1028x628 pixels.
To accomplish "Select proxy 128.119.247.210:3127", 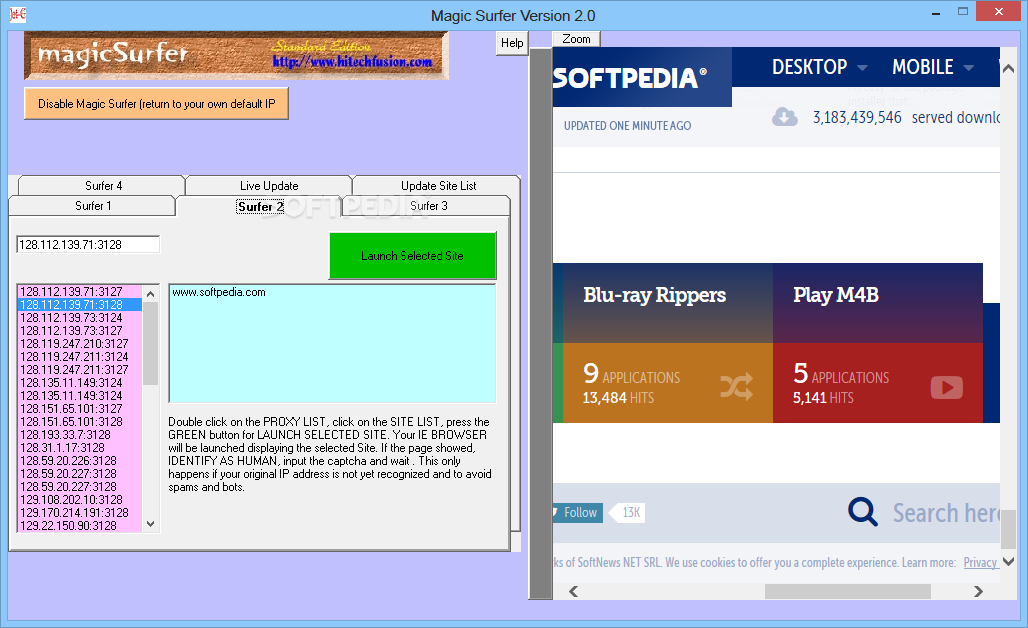I will click(x=79, y=344).
